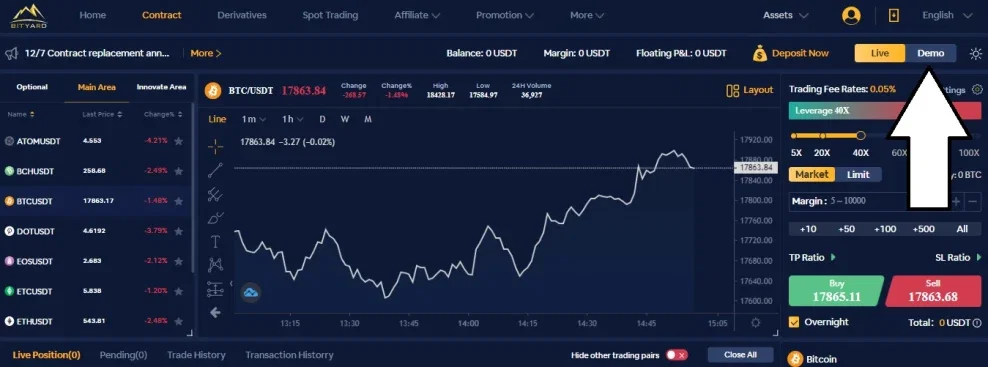Open the Spot Trading page
This screenshot has width=988, height=367.
pos(330,15)
